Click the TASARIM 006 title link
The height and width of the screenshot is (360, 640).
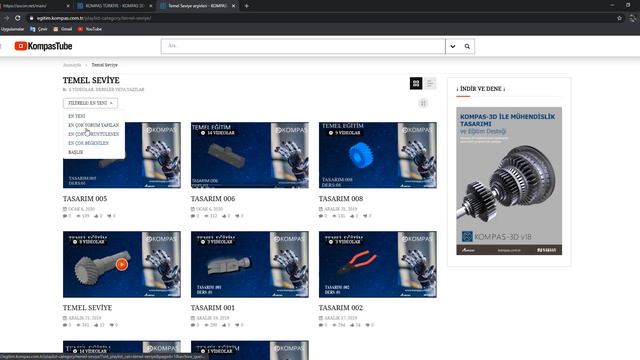coord(213,199)
